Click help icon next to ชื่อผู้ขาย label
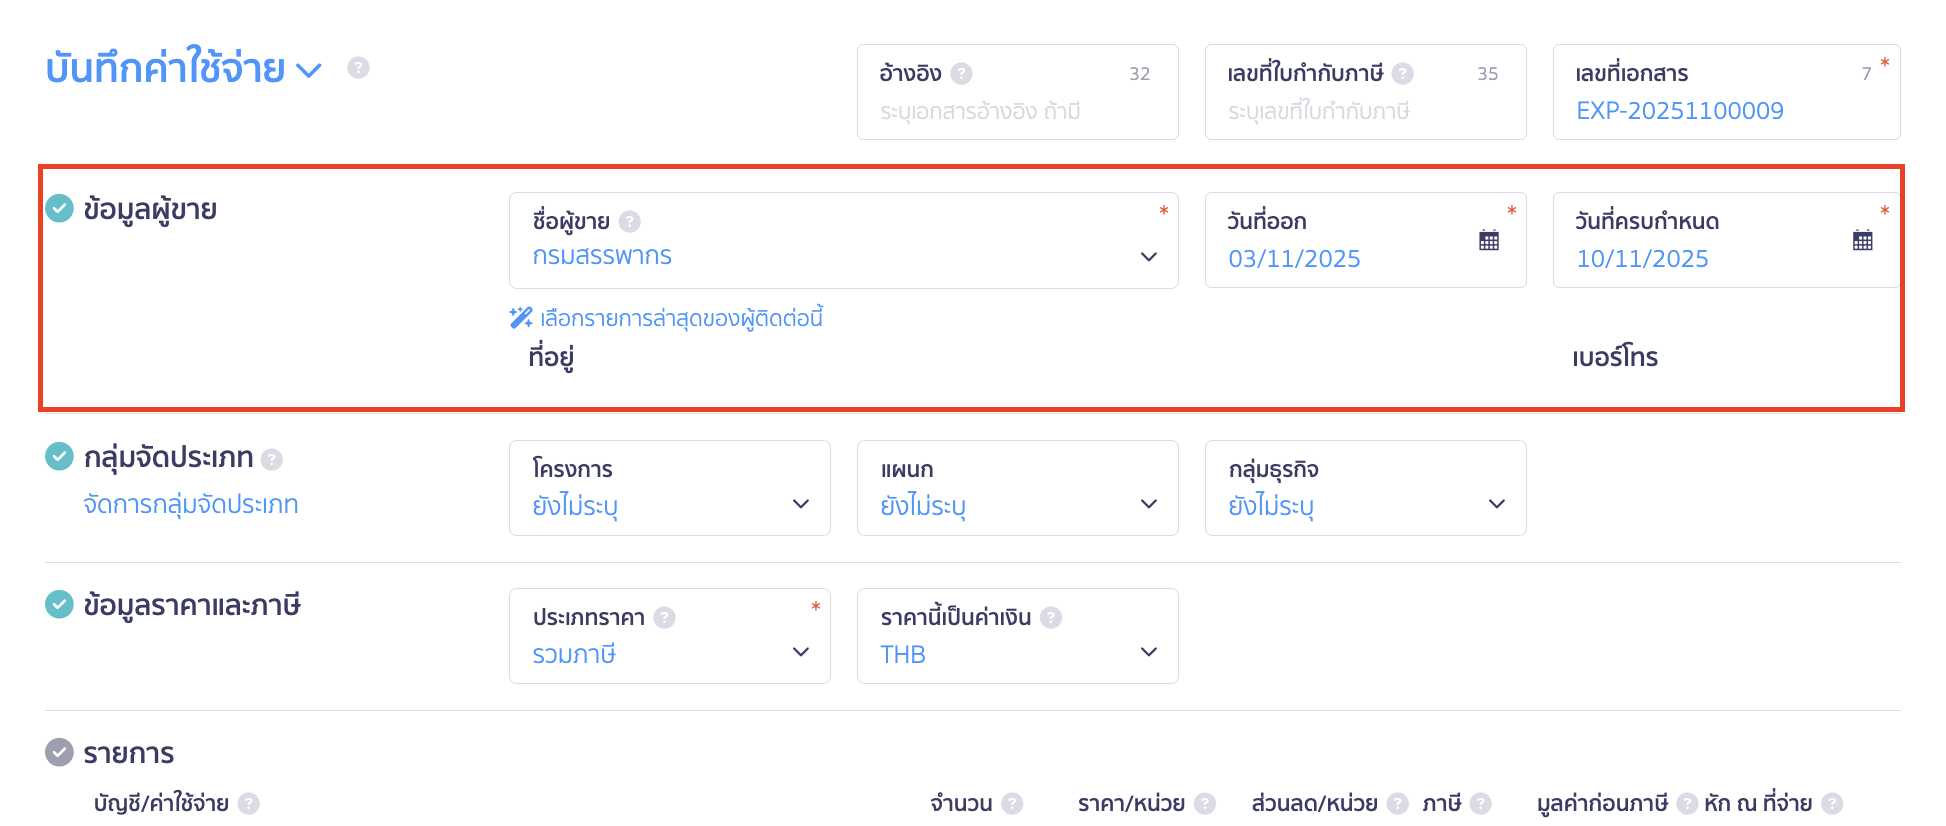The width and height of the screenshot is (1946, 826). click(631, 221)
